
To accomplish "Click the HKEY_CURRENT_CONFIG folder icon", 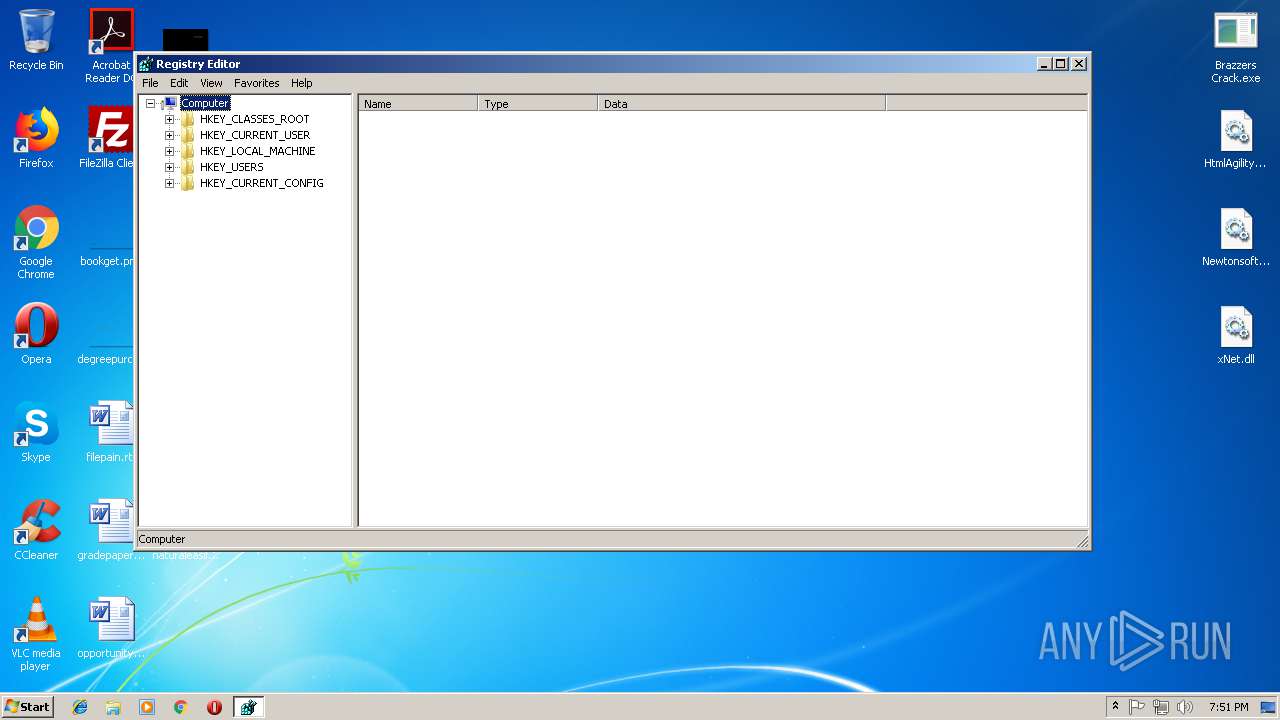I will coord(188,183).
